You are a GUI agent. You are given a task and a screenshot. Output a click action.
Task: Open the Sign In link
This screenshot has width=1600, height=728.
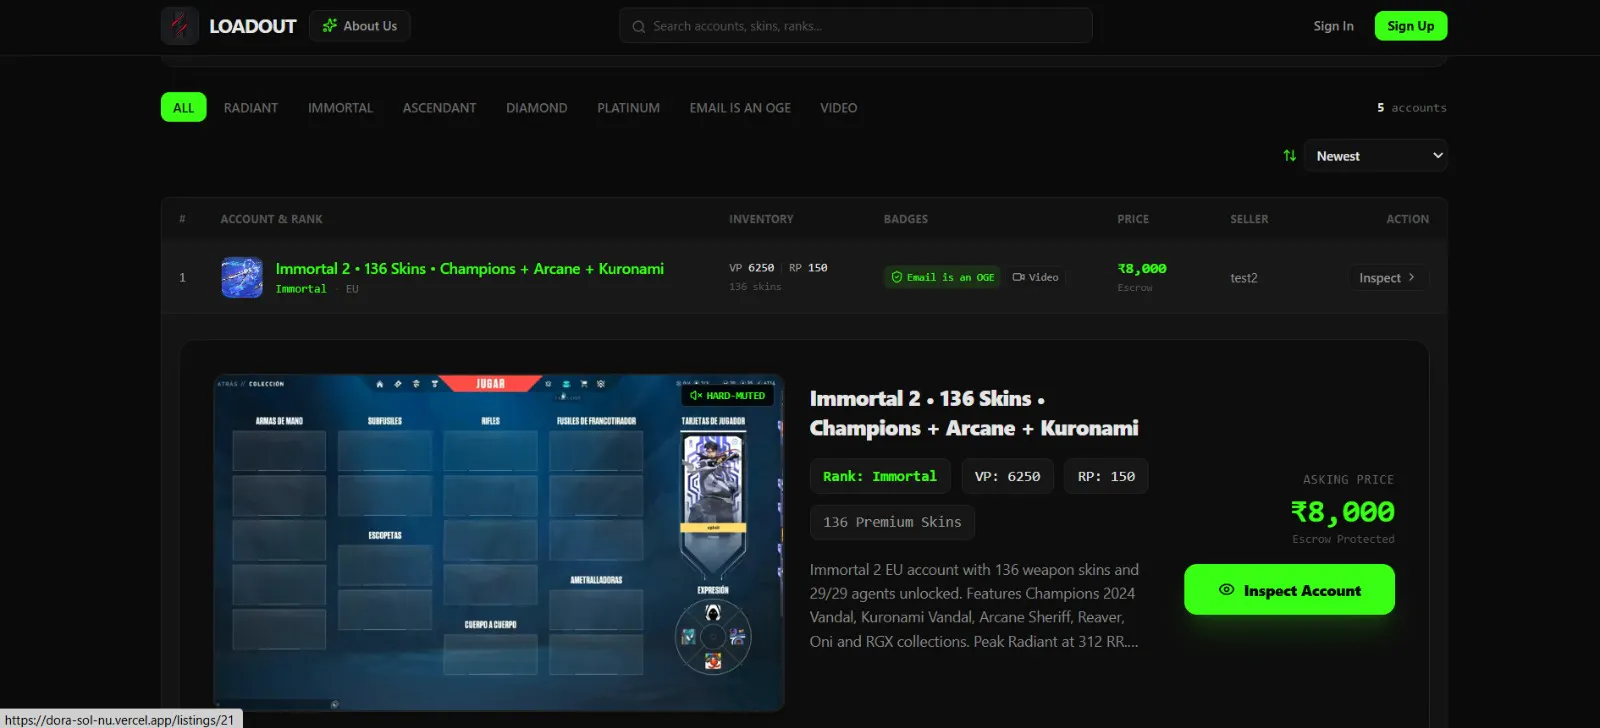coord(1333,26)
